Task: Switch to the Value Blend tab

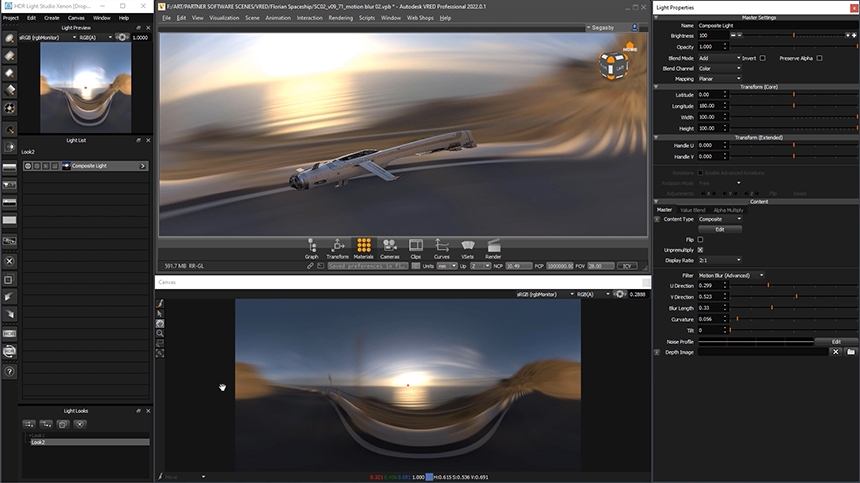Action: [x=693, y=210]
